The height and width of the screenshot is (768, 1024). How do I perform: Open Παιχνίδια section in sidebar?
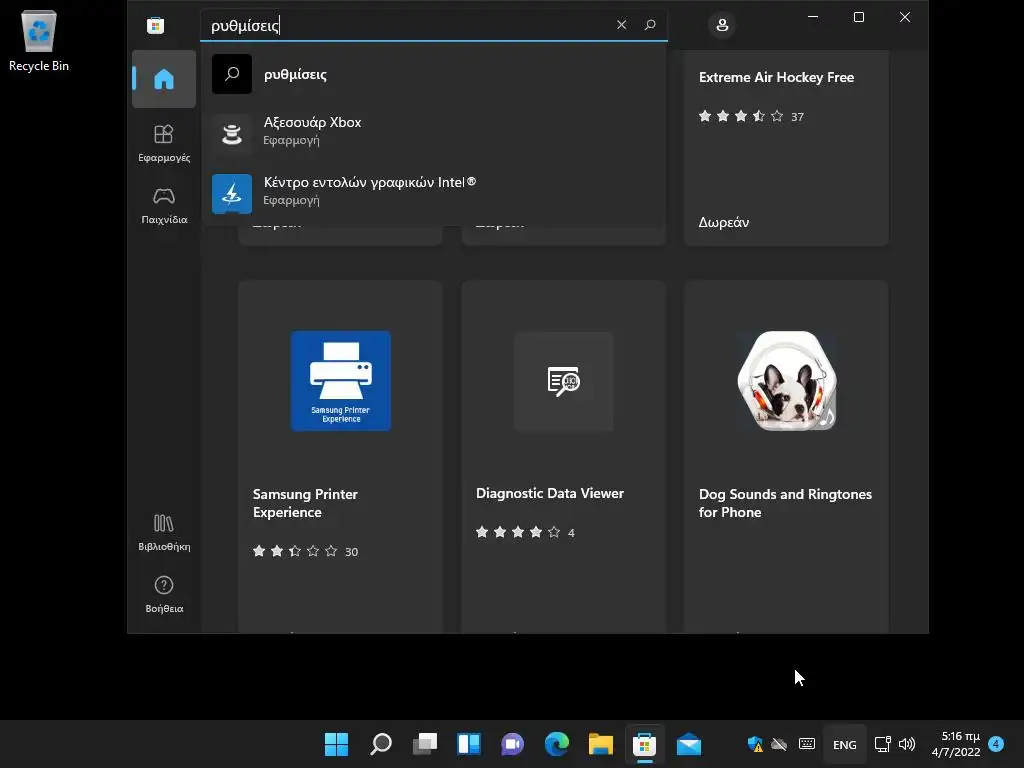pyautogui.click(x=163, y=205)
